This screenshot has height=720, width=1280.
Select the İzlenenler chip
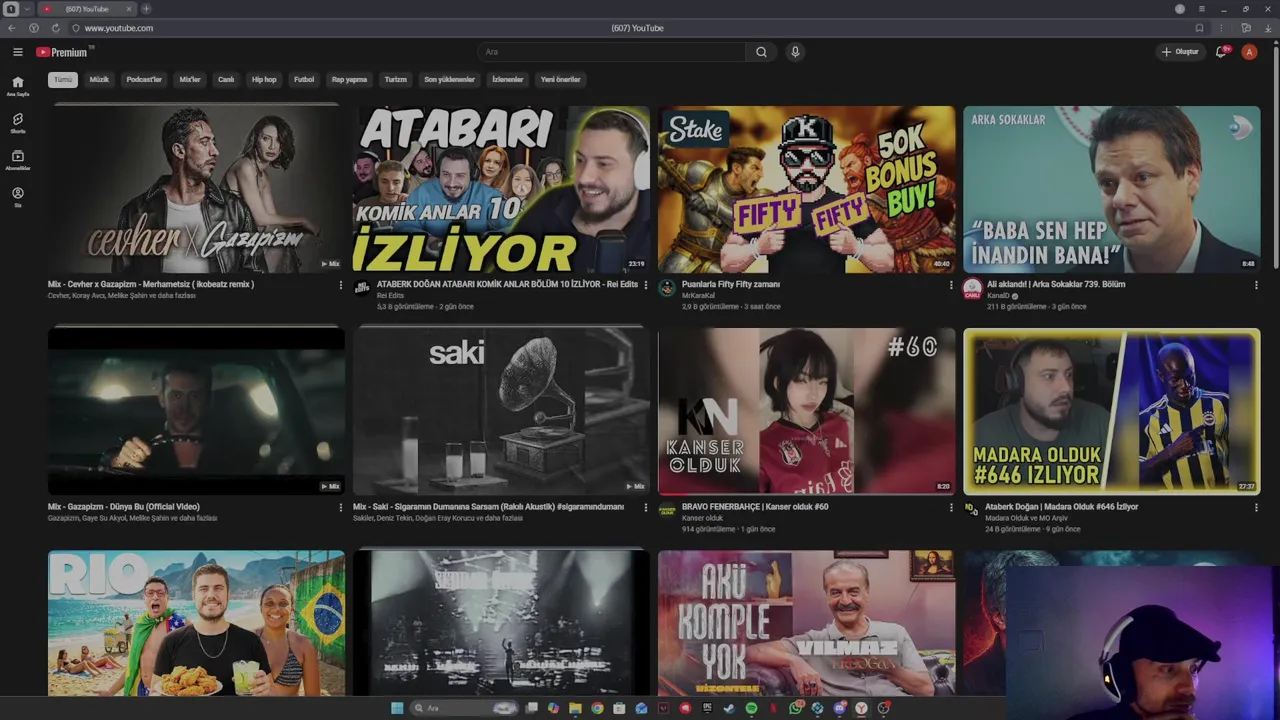(508, 79)
